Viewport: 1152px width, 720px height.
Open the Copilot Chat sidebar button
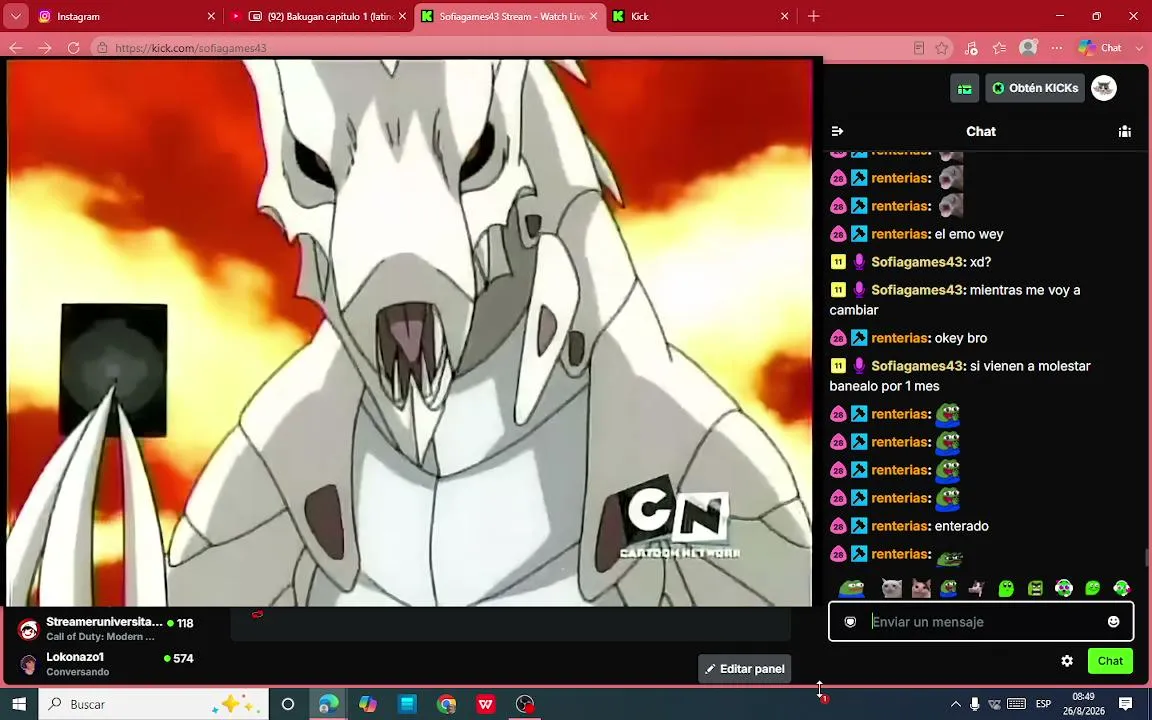pyautogui.click(x=1100, y=48)
